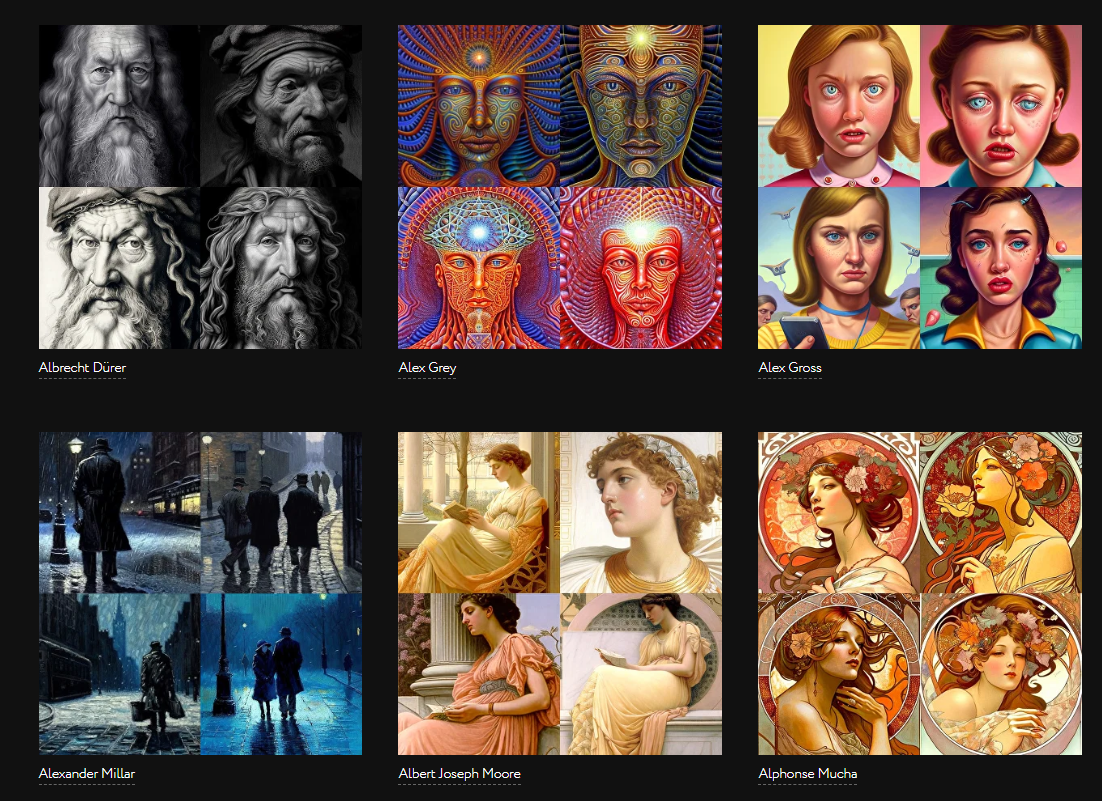Open the Albert Joseph Moore link
The image size is (1102, 801).
pyautogui.click(x=459, y=773)
